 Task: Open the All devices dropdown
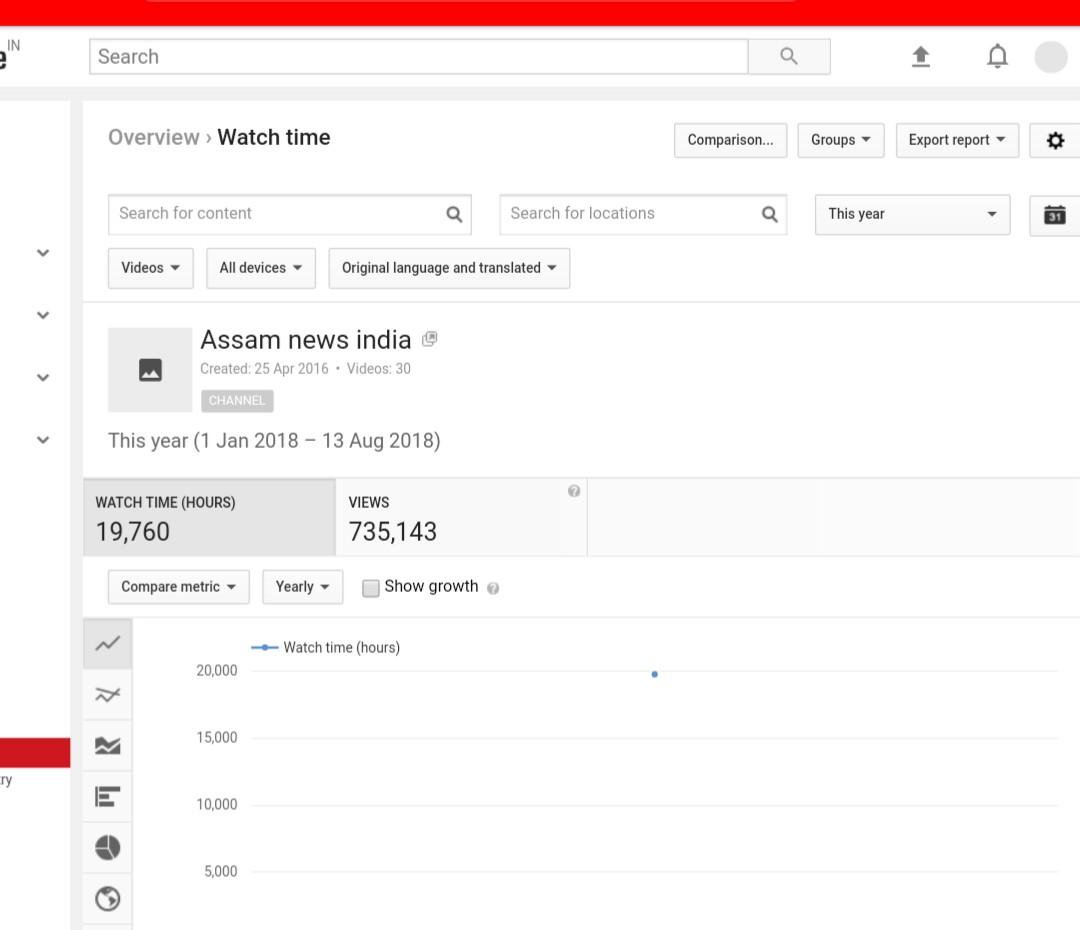(260, 268)
